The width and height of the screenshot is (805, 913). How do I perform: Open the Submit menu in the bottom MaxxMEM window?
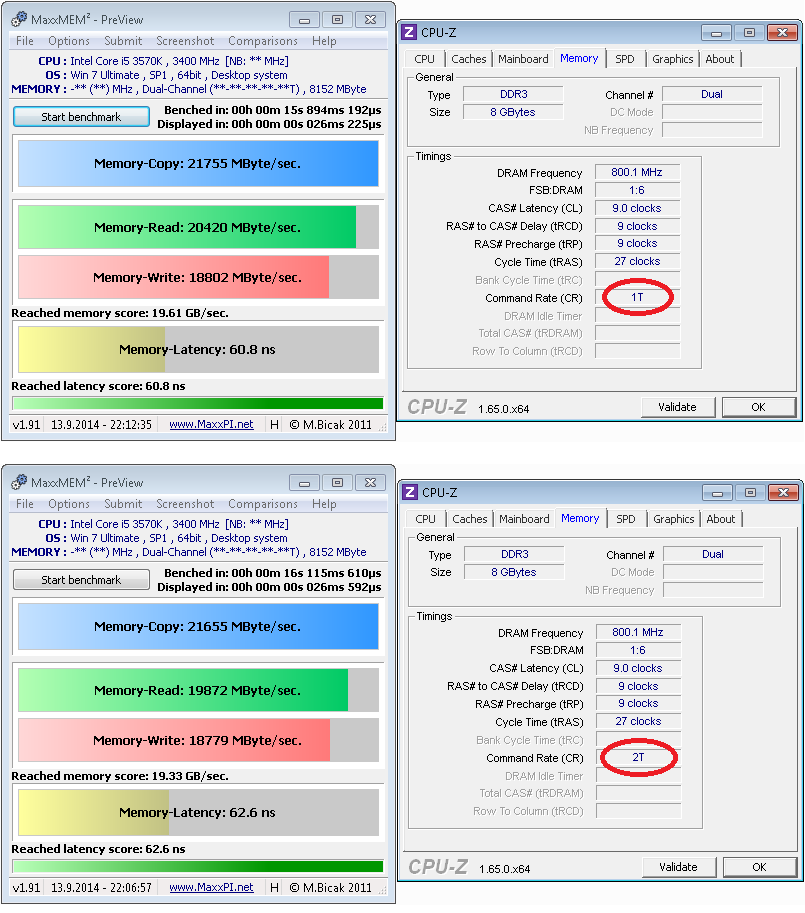(x=123, y=504)
